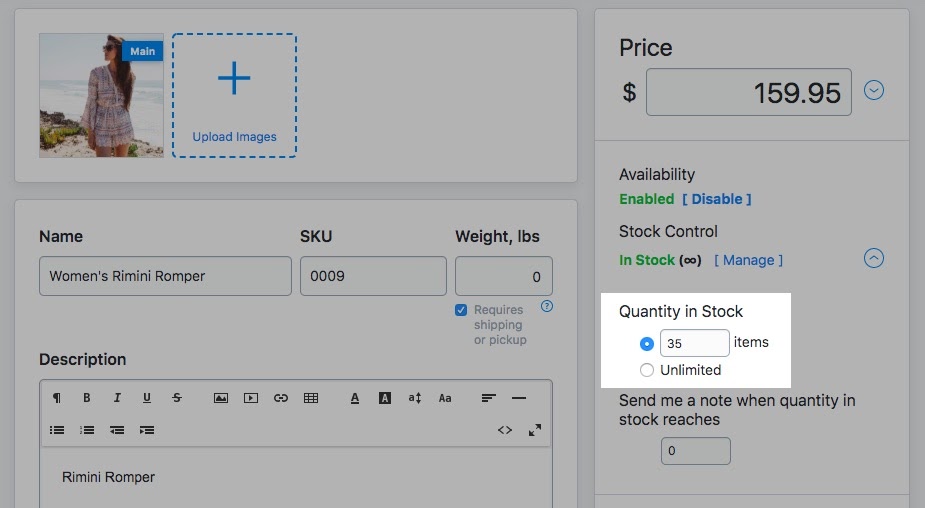Toggle bold formatting in description editor

click(x=87, y=398)
